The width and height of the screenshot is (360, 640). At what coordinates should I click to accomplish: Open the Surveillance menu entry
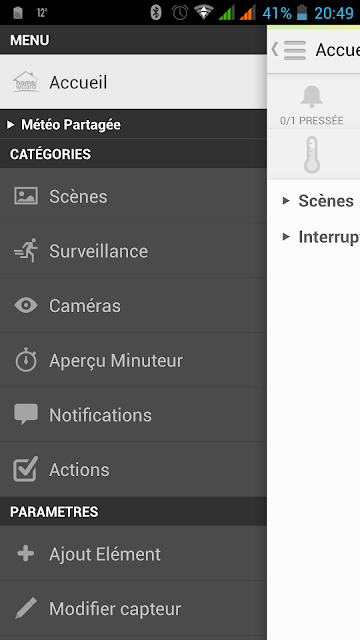pos(133,251)
